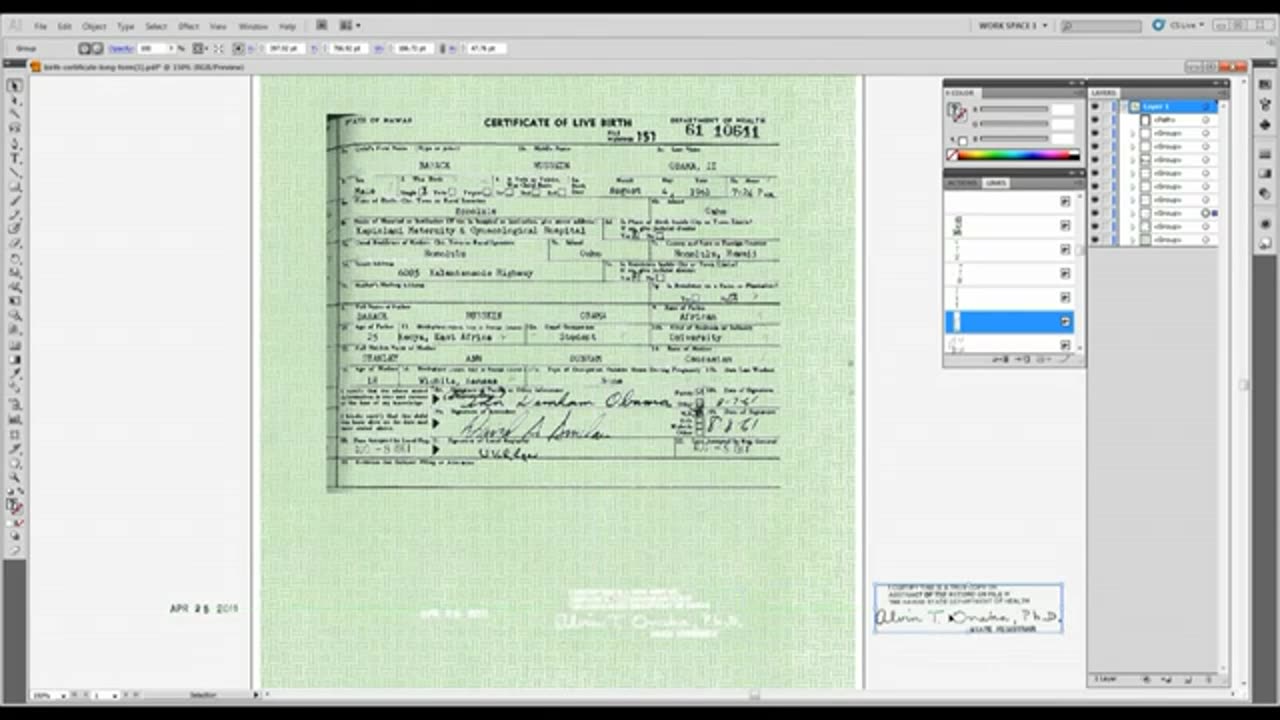Select the Pen tool
This screenshot has width=1280, height=720.
pyautogui.click(x=15, y=143)
